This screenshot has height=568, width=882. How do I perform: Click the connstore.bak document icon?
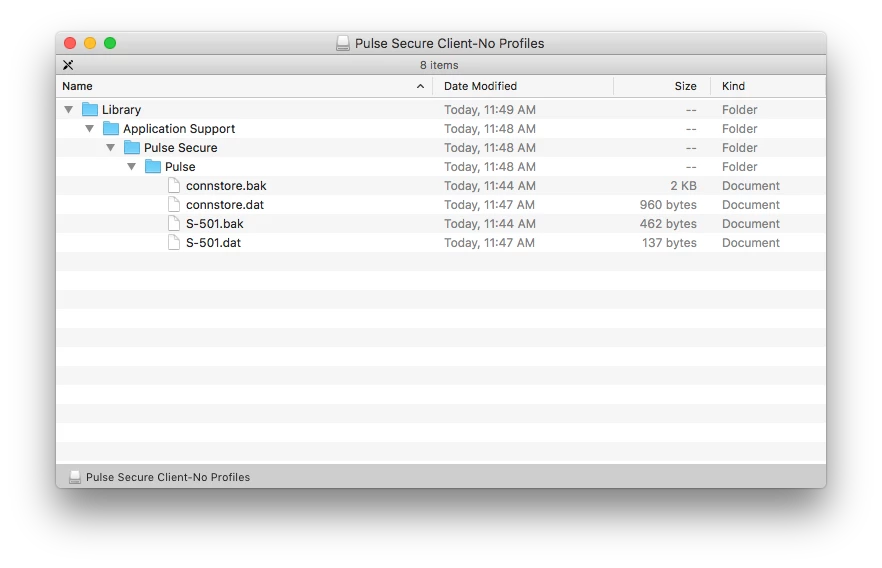(174, 185)
